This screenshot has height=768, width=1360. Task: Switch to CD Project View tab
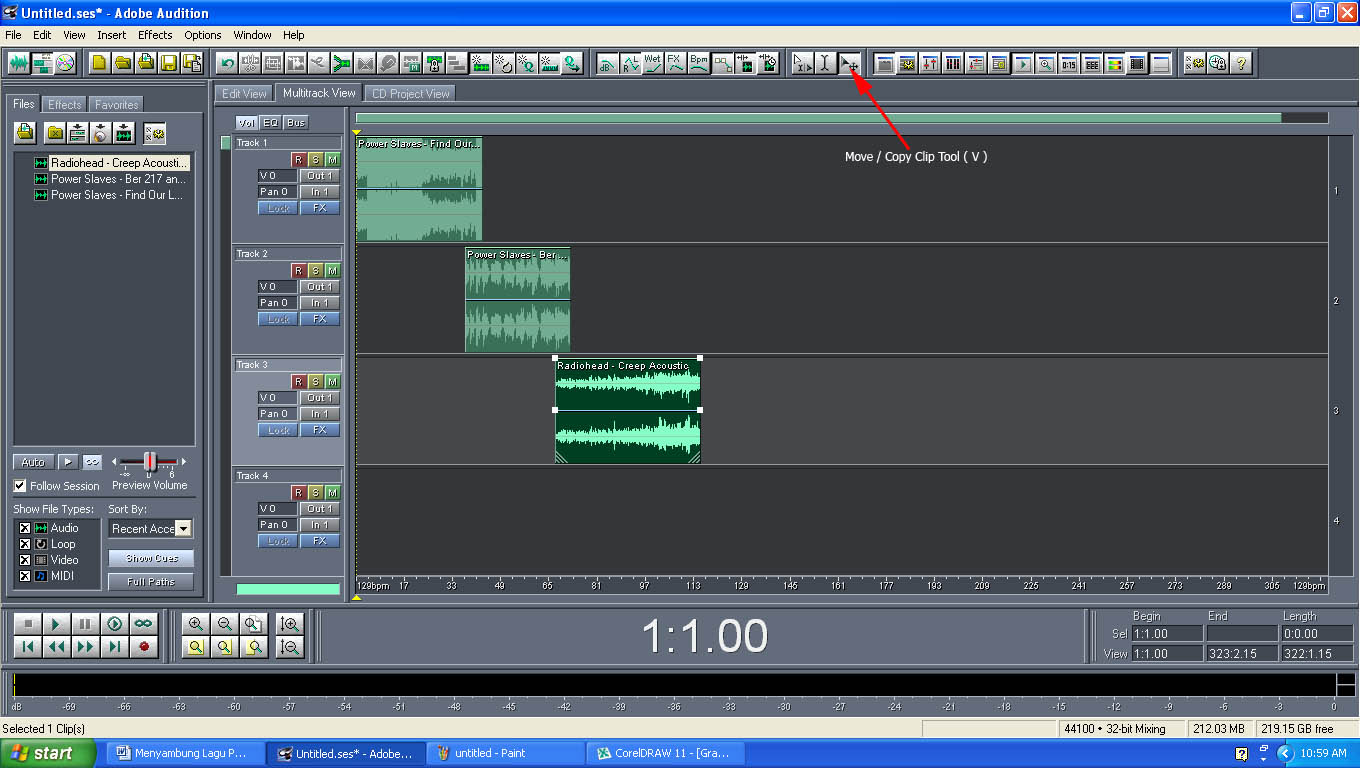(410, 93)
